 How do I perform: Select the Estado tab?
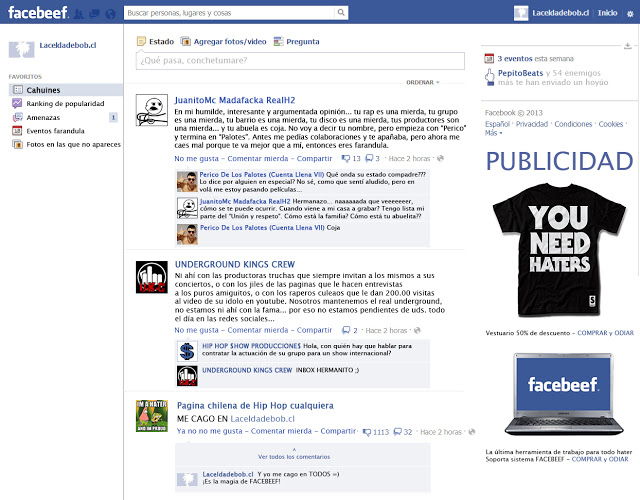[x=156, y=41]
